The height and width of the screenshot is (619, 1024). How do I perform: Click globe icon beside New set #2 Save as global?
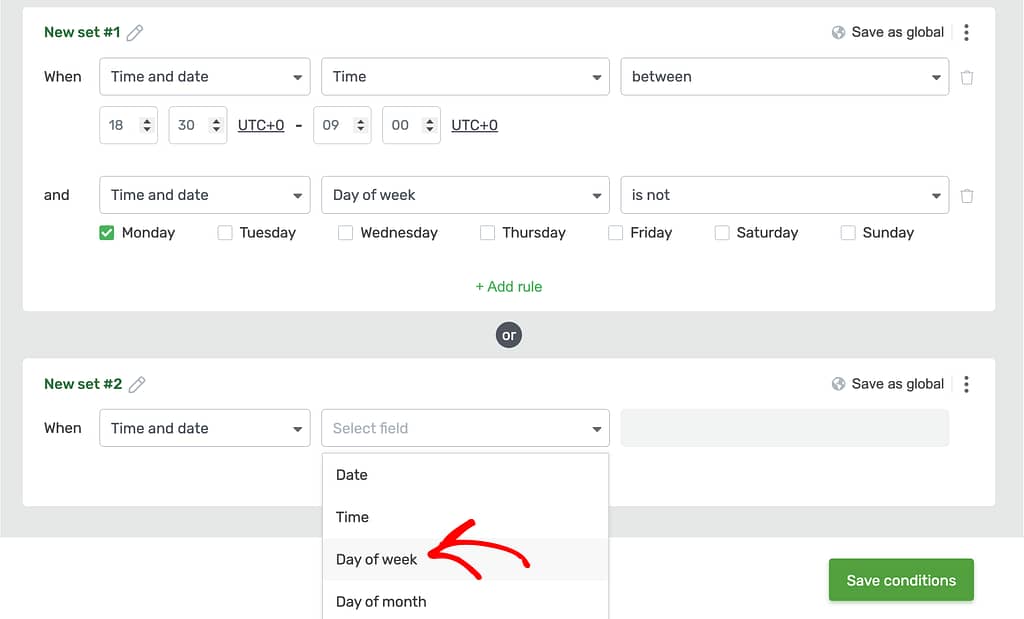pos(839,384)
